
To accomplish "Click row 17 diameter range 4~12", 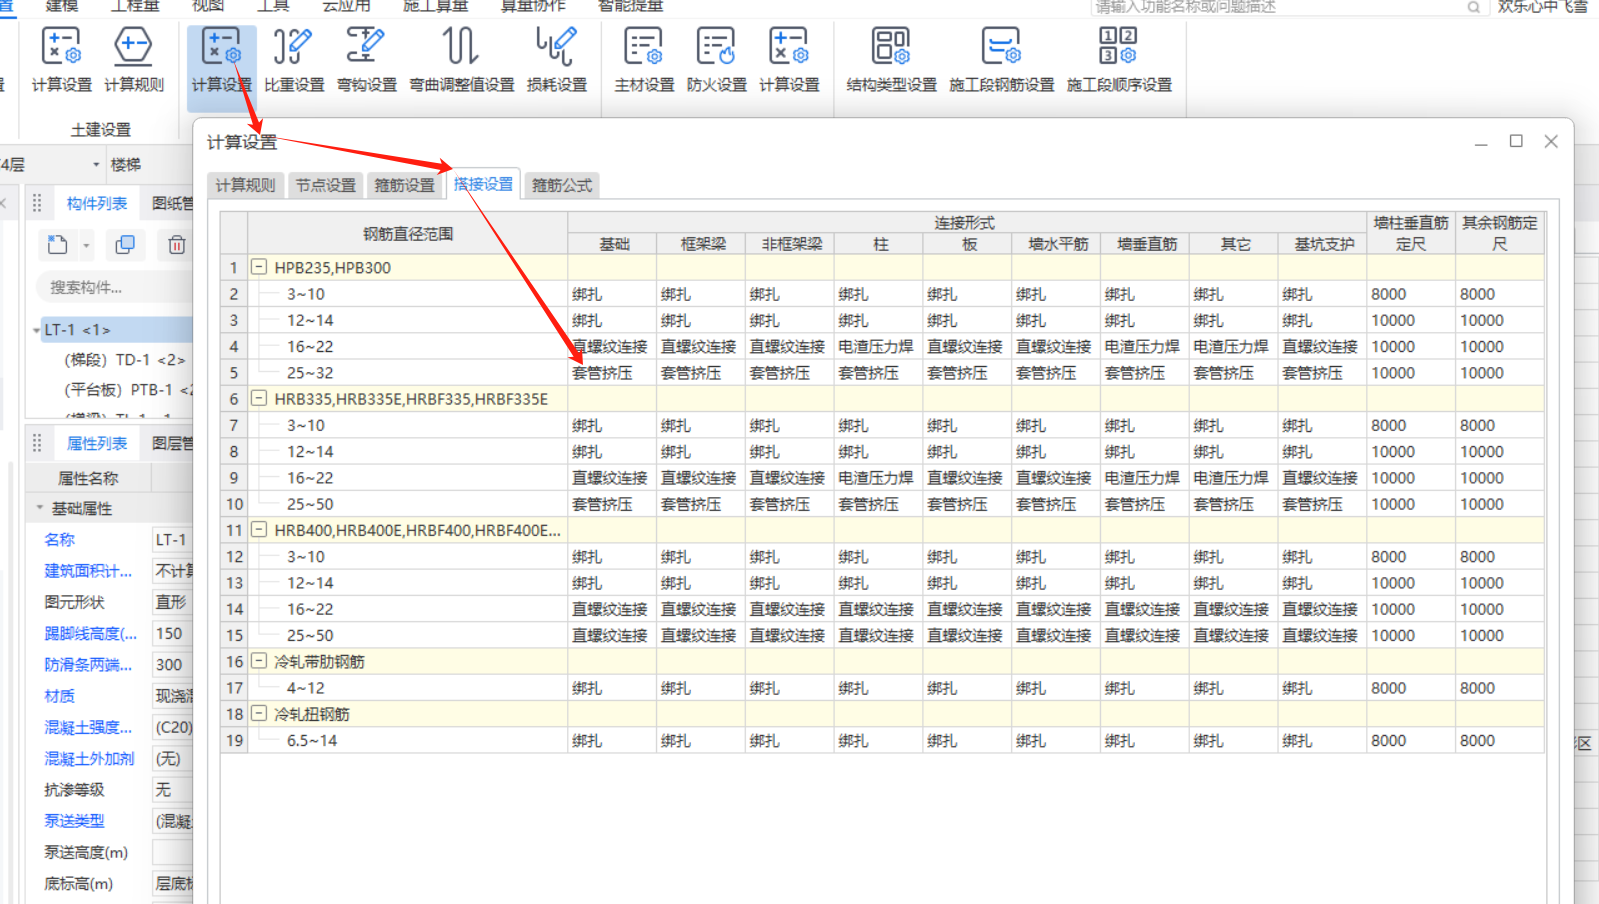I will [x=306, y=688].
